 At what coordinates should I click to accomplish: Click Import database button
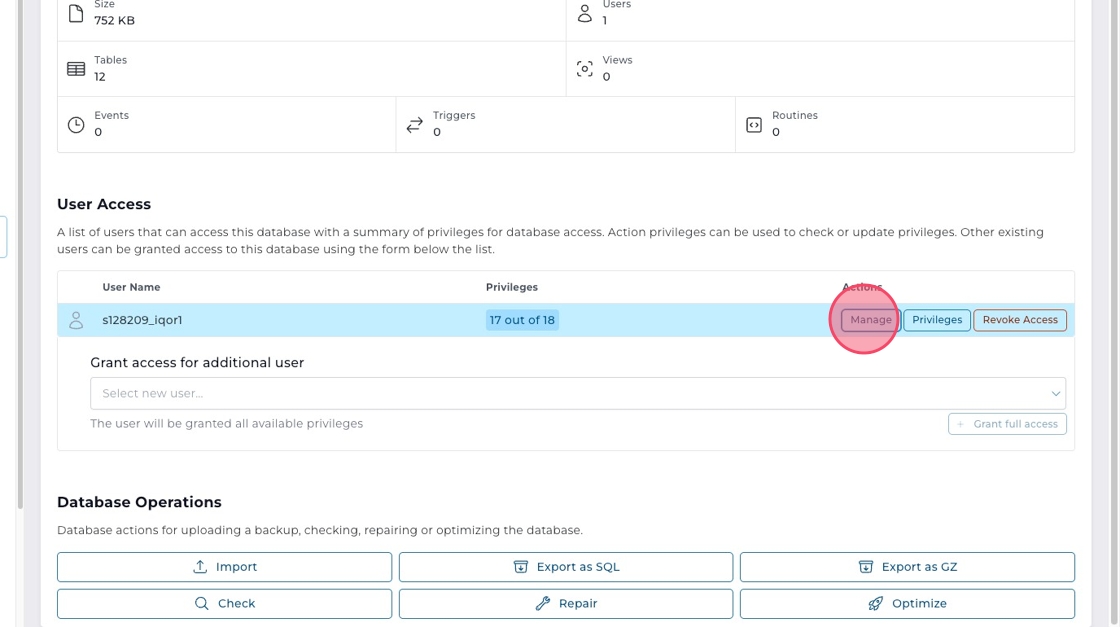224,567
